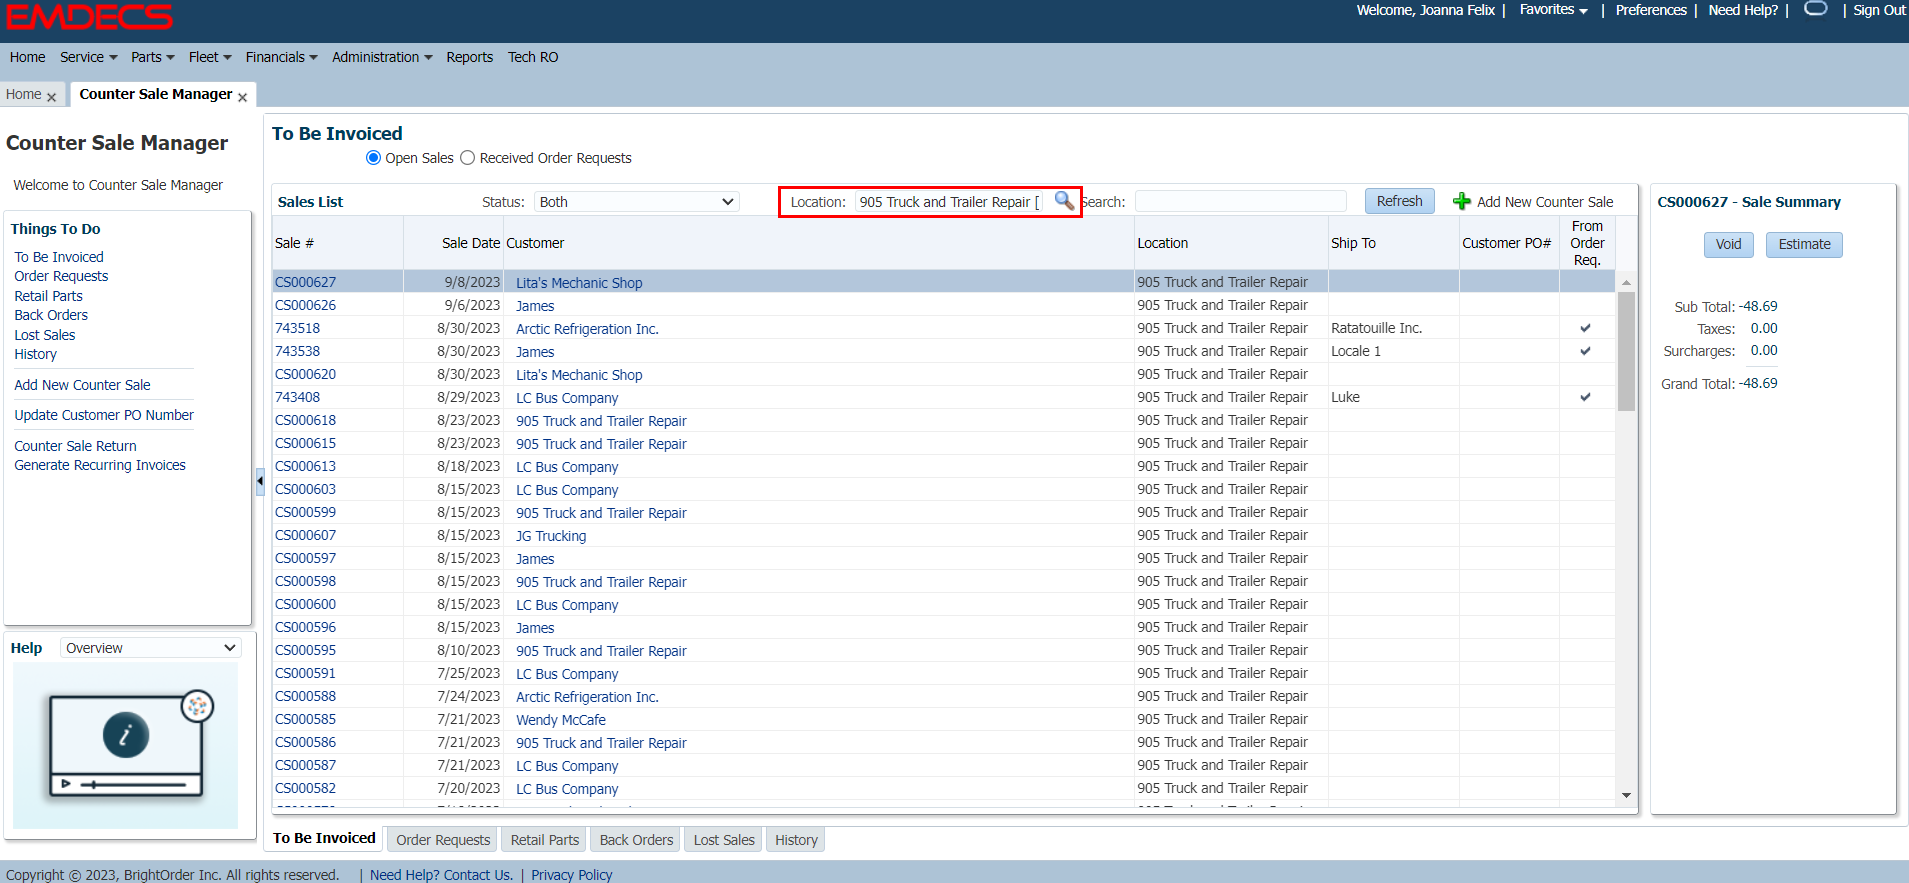Expand the Administration menu

[x=382, y=57]
